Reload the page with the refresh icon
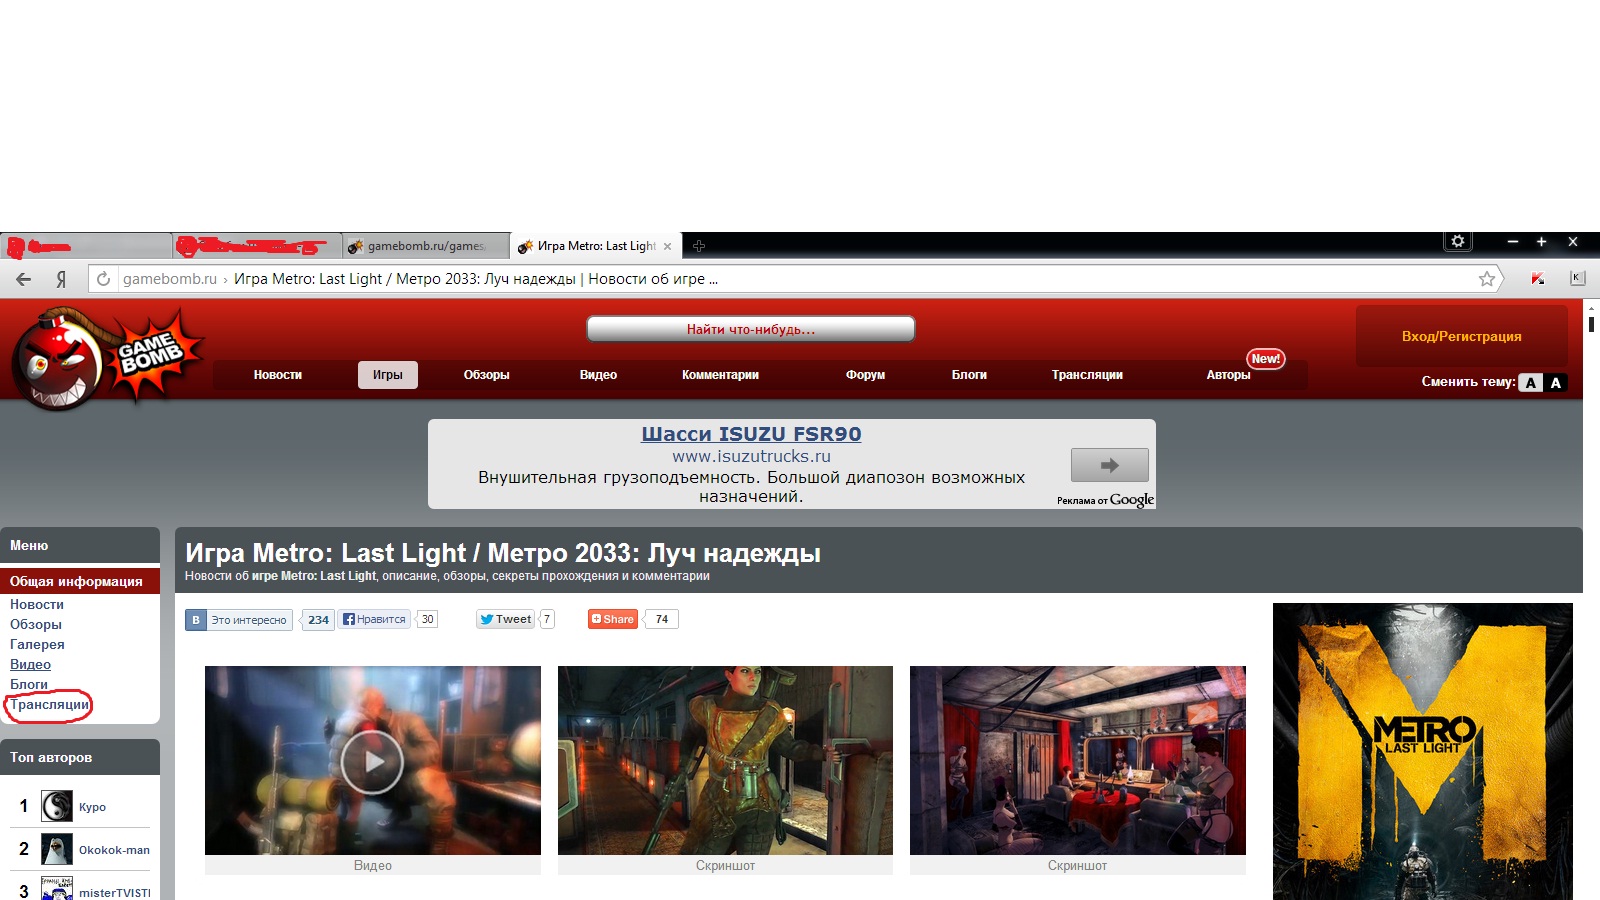 tap(103, 279)
